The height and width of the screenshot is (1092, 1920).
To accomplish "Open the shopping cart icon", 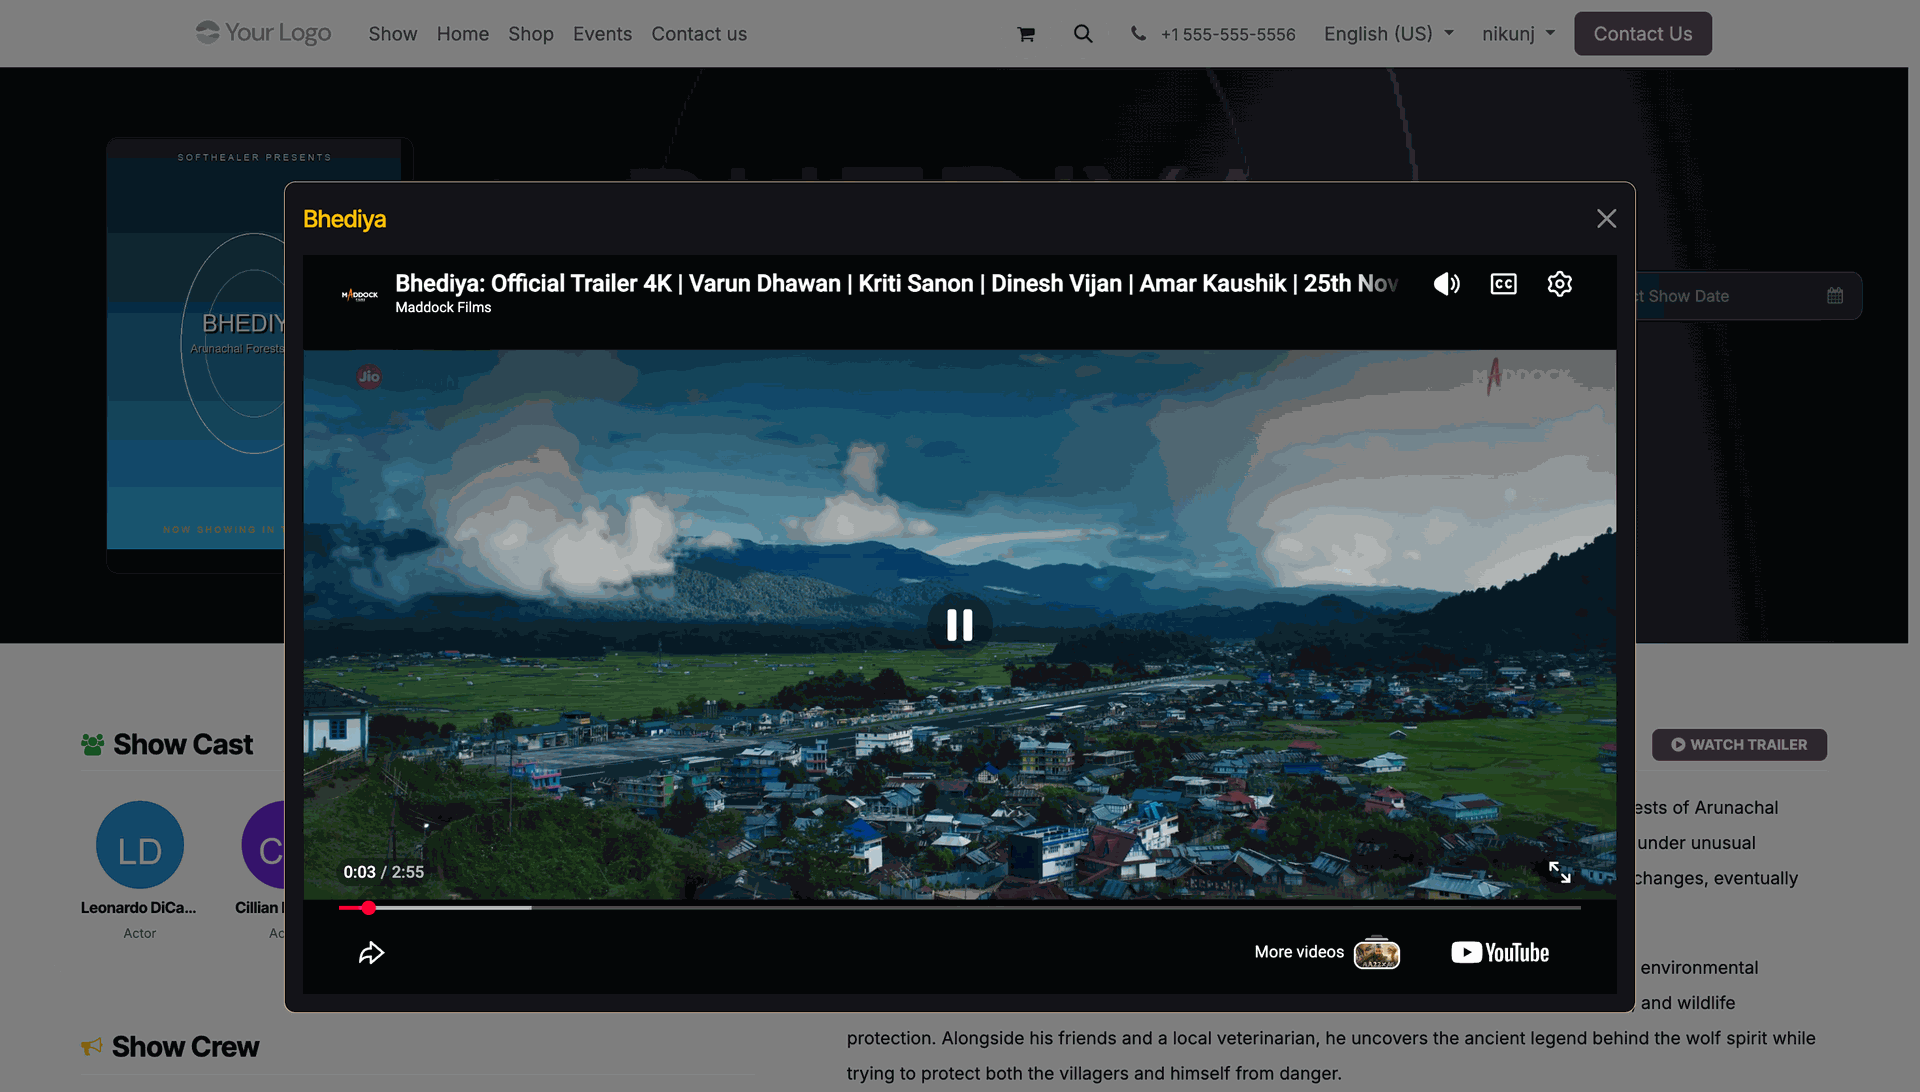I will 1026,34.
